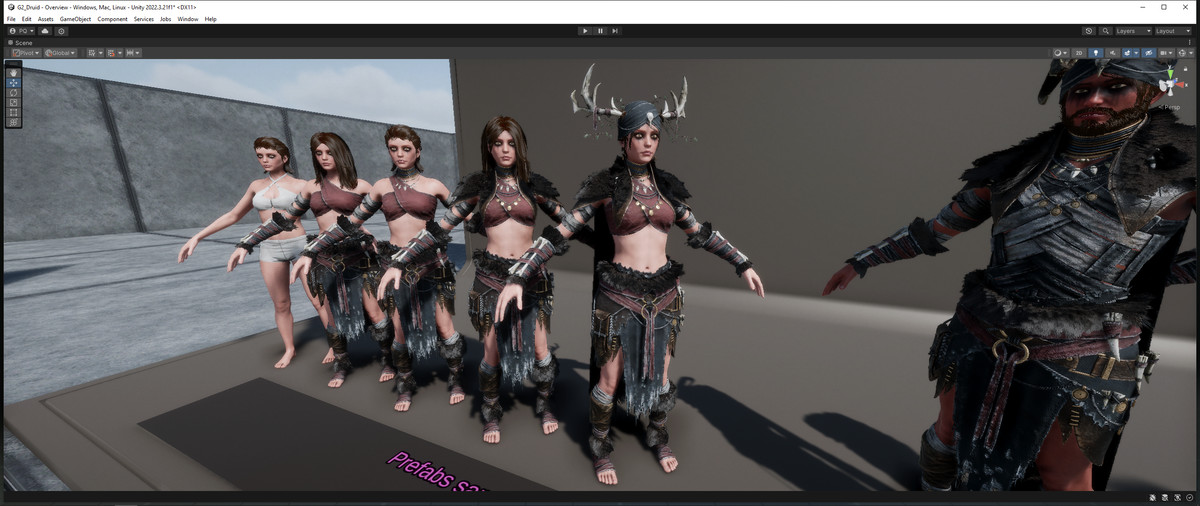
Task: Open the Pivot handle position dropdown
Action: click(25, 53)
